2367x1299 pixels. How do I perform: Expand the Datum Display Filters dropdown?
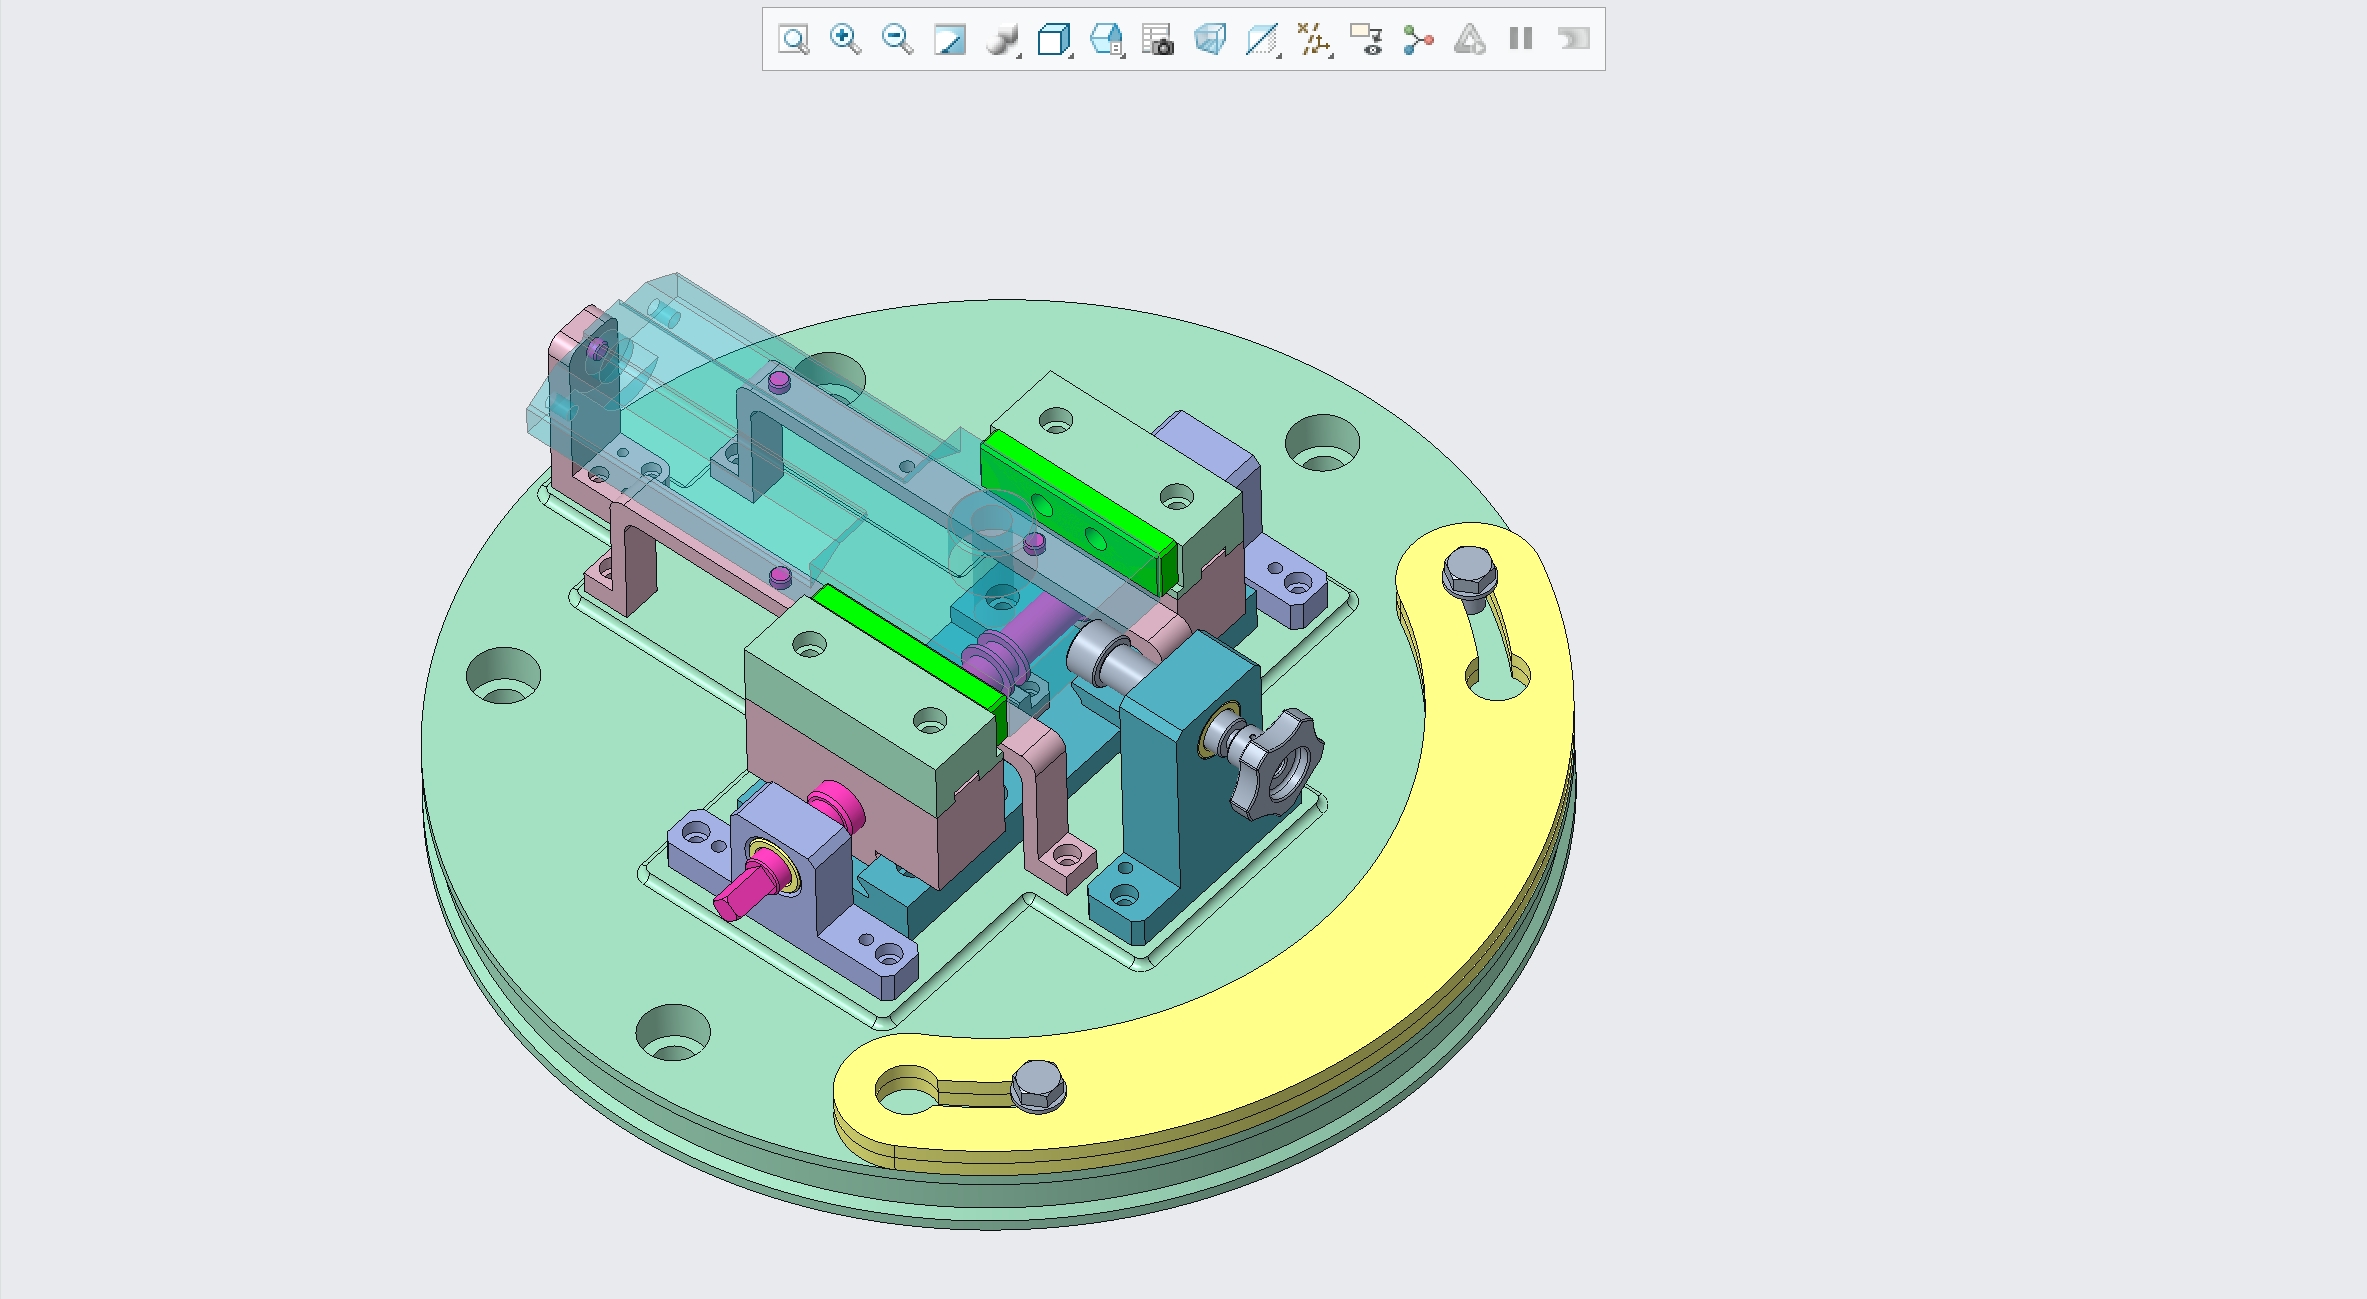coord(1314,40)
